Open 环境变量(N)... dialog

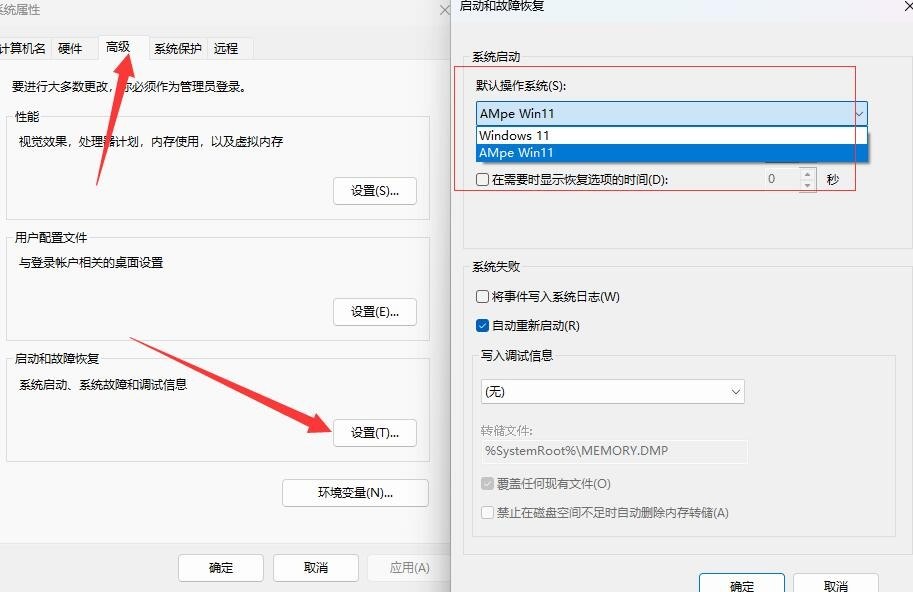[x=355, y=493]
